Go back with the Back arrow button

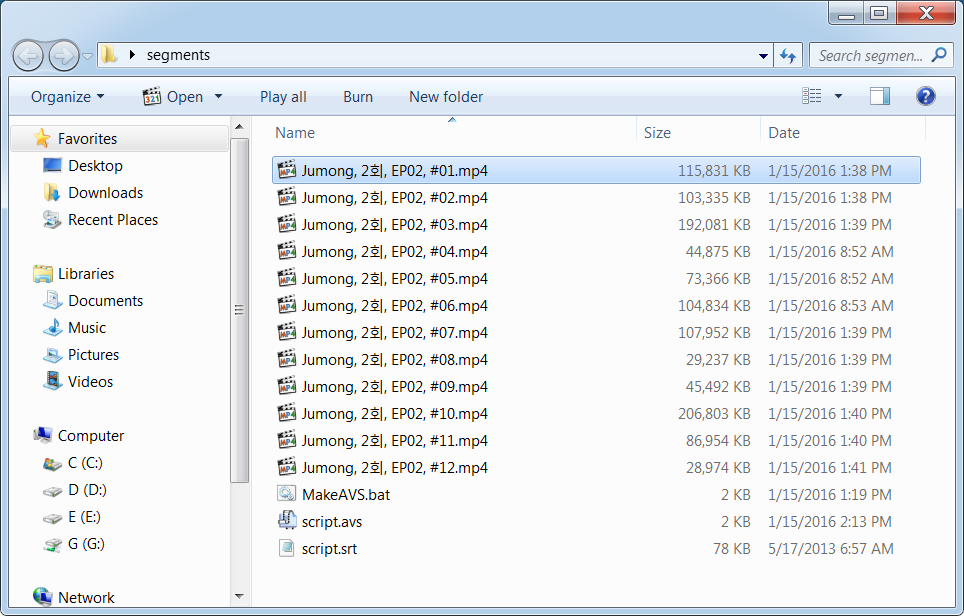(28, 56)
